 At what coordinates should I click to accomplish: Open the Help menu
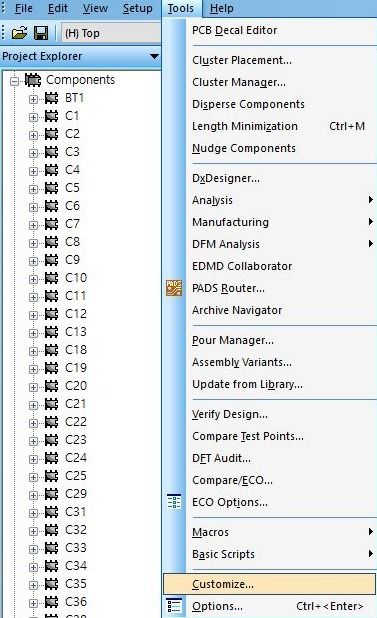(x=221, y=8)
